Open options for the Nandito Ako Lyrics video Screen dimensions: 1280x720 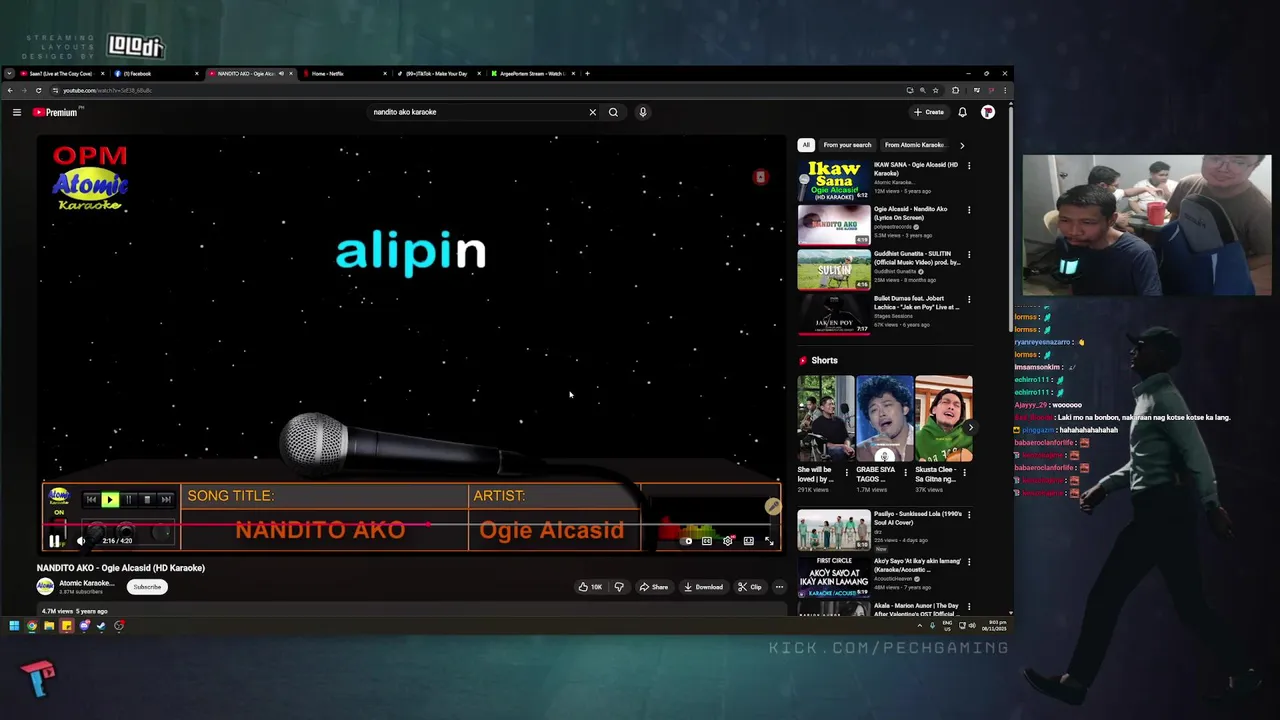point(969,210)
